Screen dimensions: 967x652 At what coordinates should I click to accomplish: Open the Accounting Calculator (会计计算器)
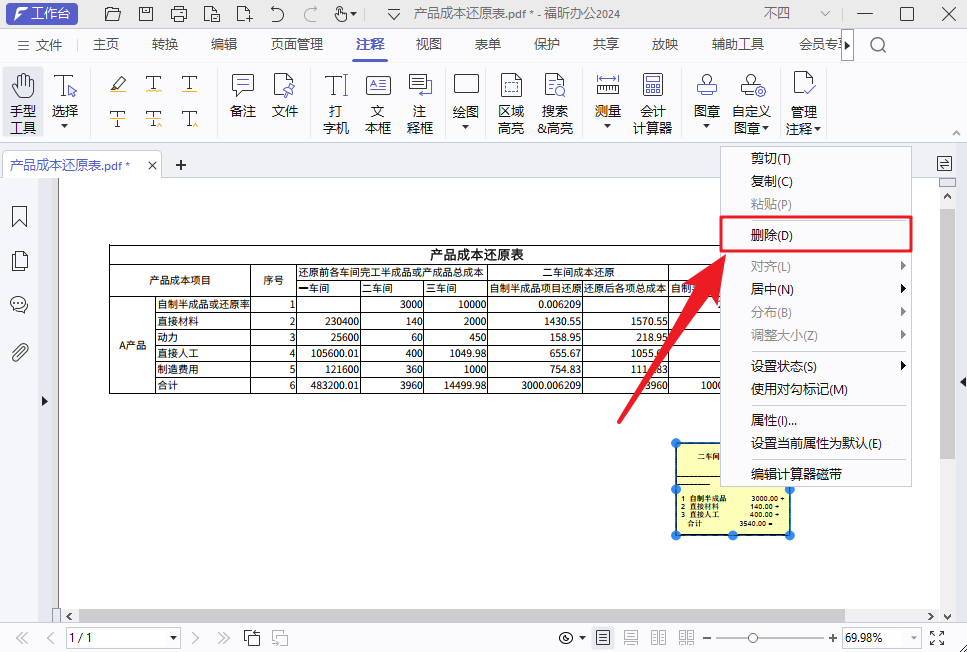click(x=652, y=98)
